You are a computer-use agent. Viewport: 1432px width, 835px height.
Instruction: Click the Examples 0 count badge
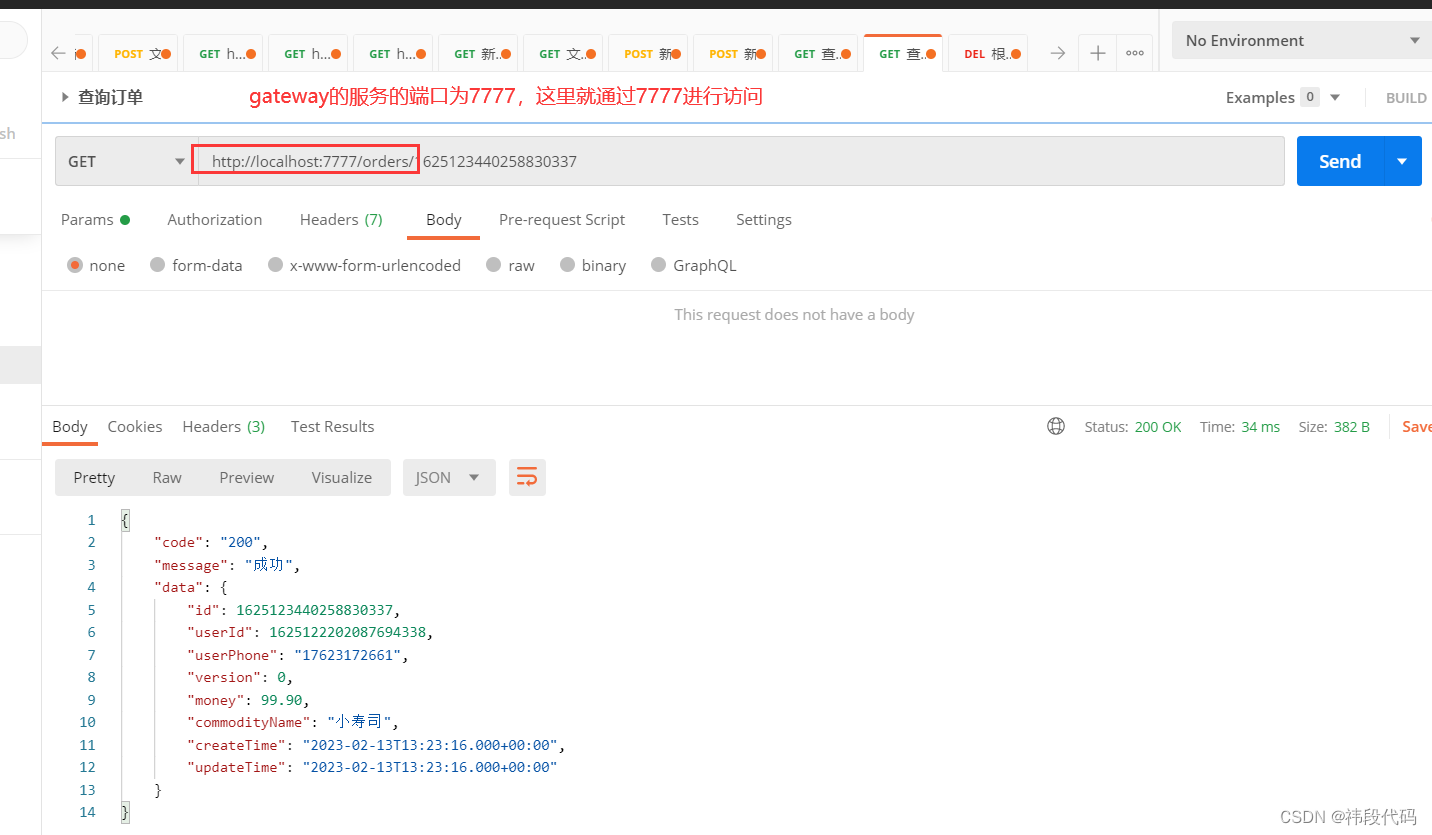1309,97
